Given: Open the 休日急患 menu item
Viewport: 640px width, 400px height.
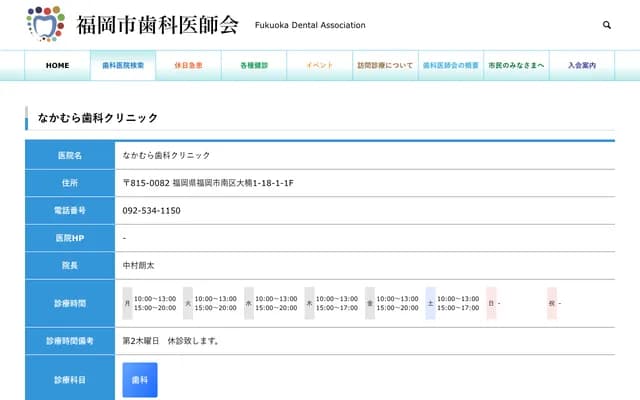Looking at the screenshot, I should 188,65.
